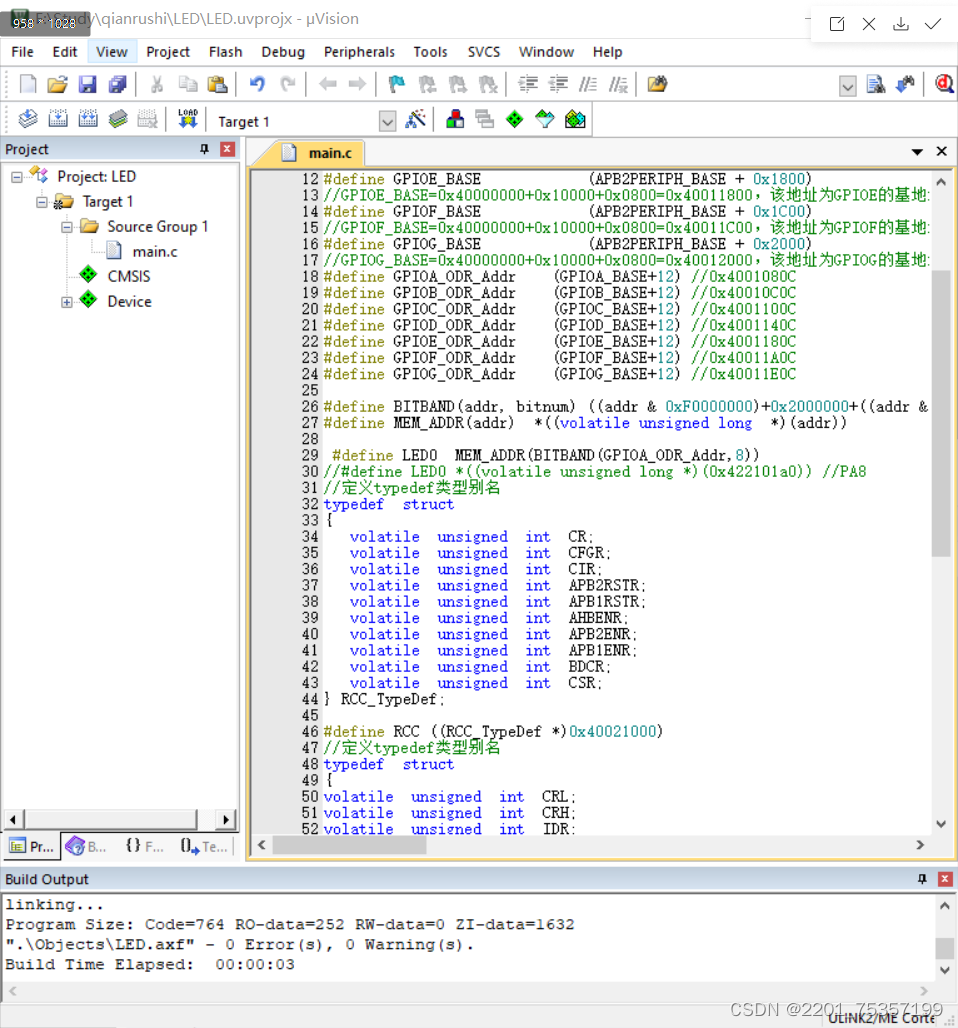Toggle the Build Output panel pin
This screenshot has height=1028, width=958.
[922, 879]
